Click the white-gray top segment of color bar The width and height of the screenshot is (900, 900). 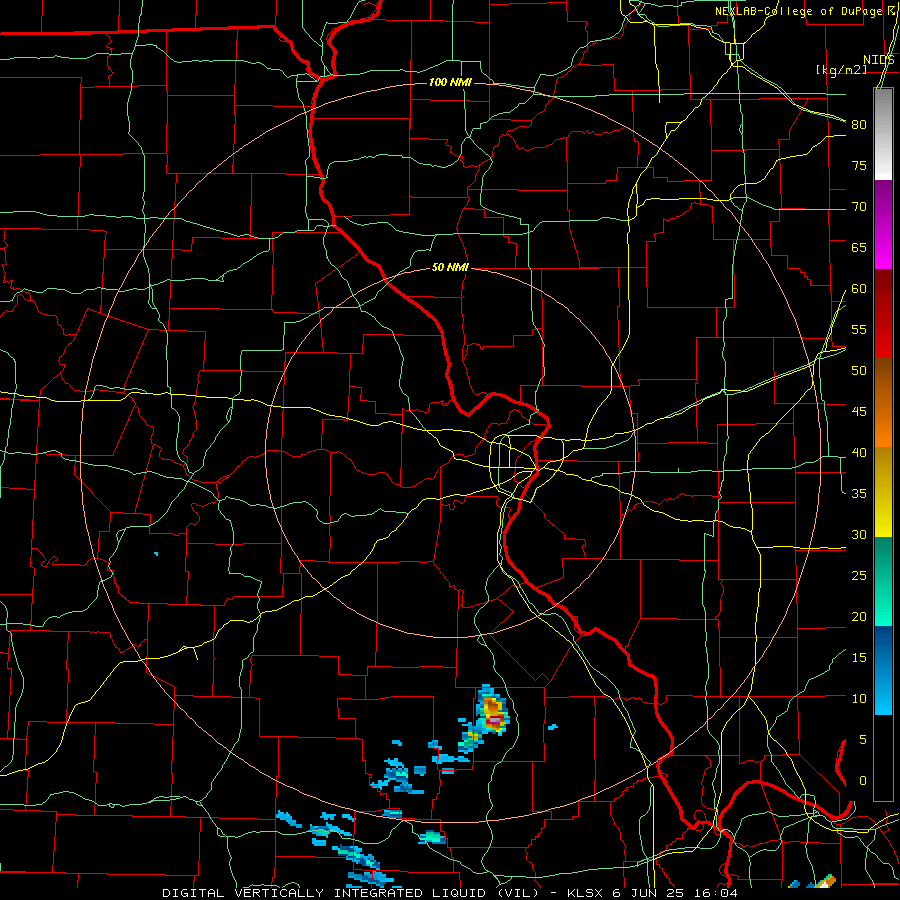[883, 134]
